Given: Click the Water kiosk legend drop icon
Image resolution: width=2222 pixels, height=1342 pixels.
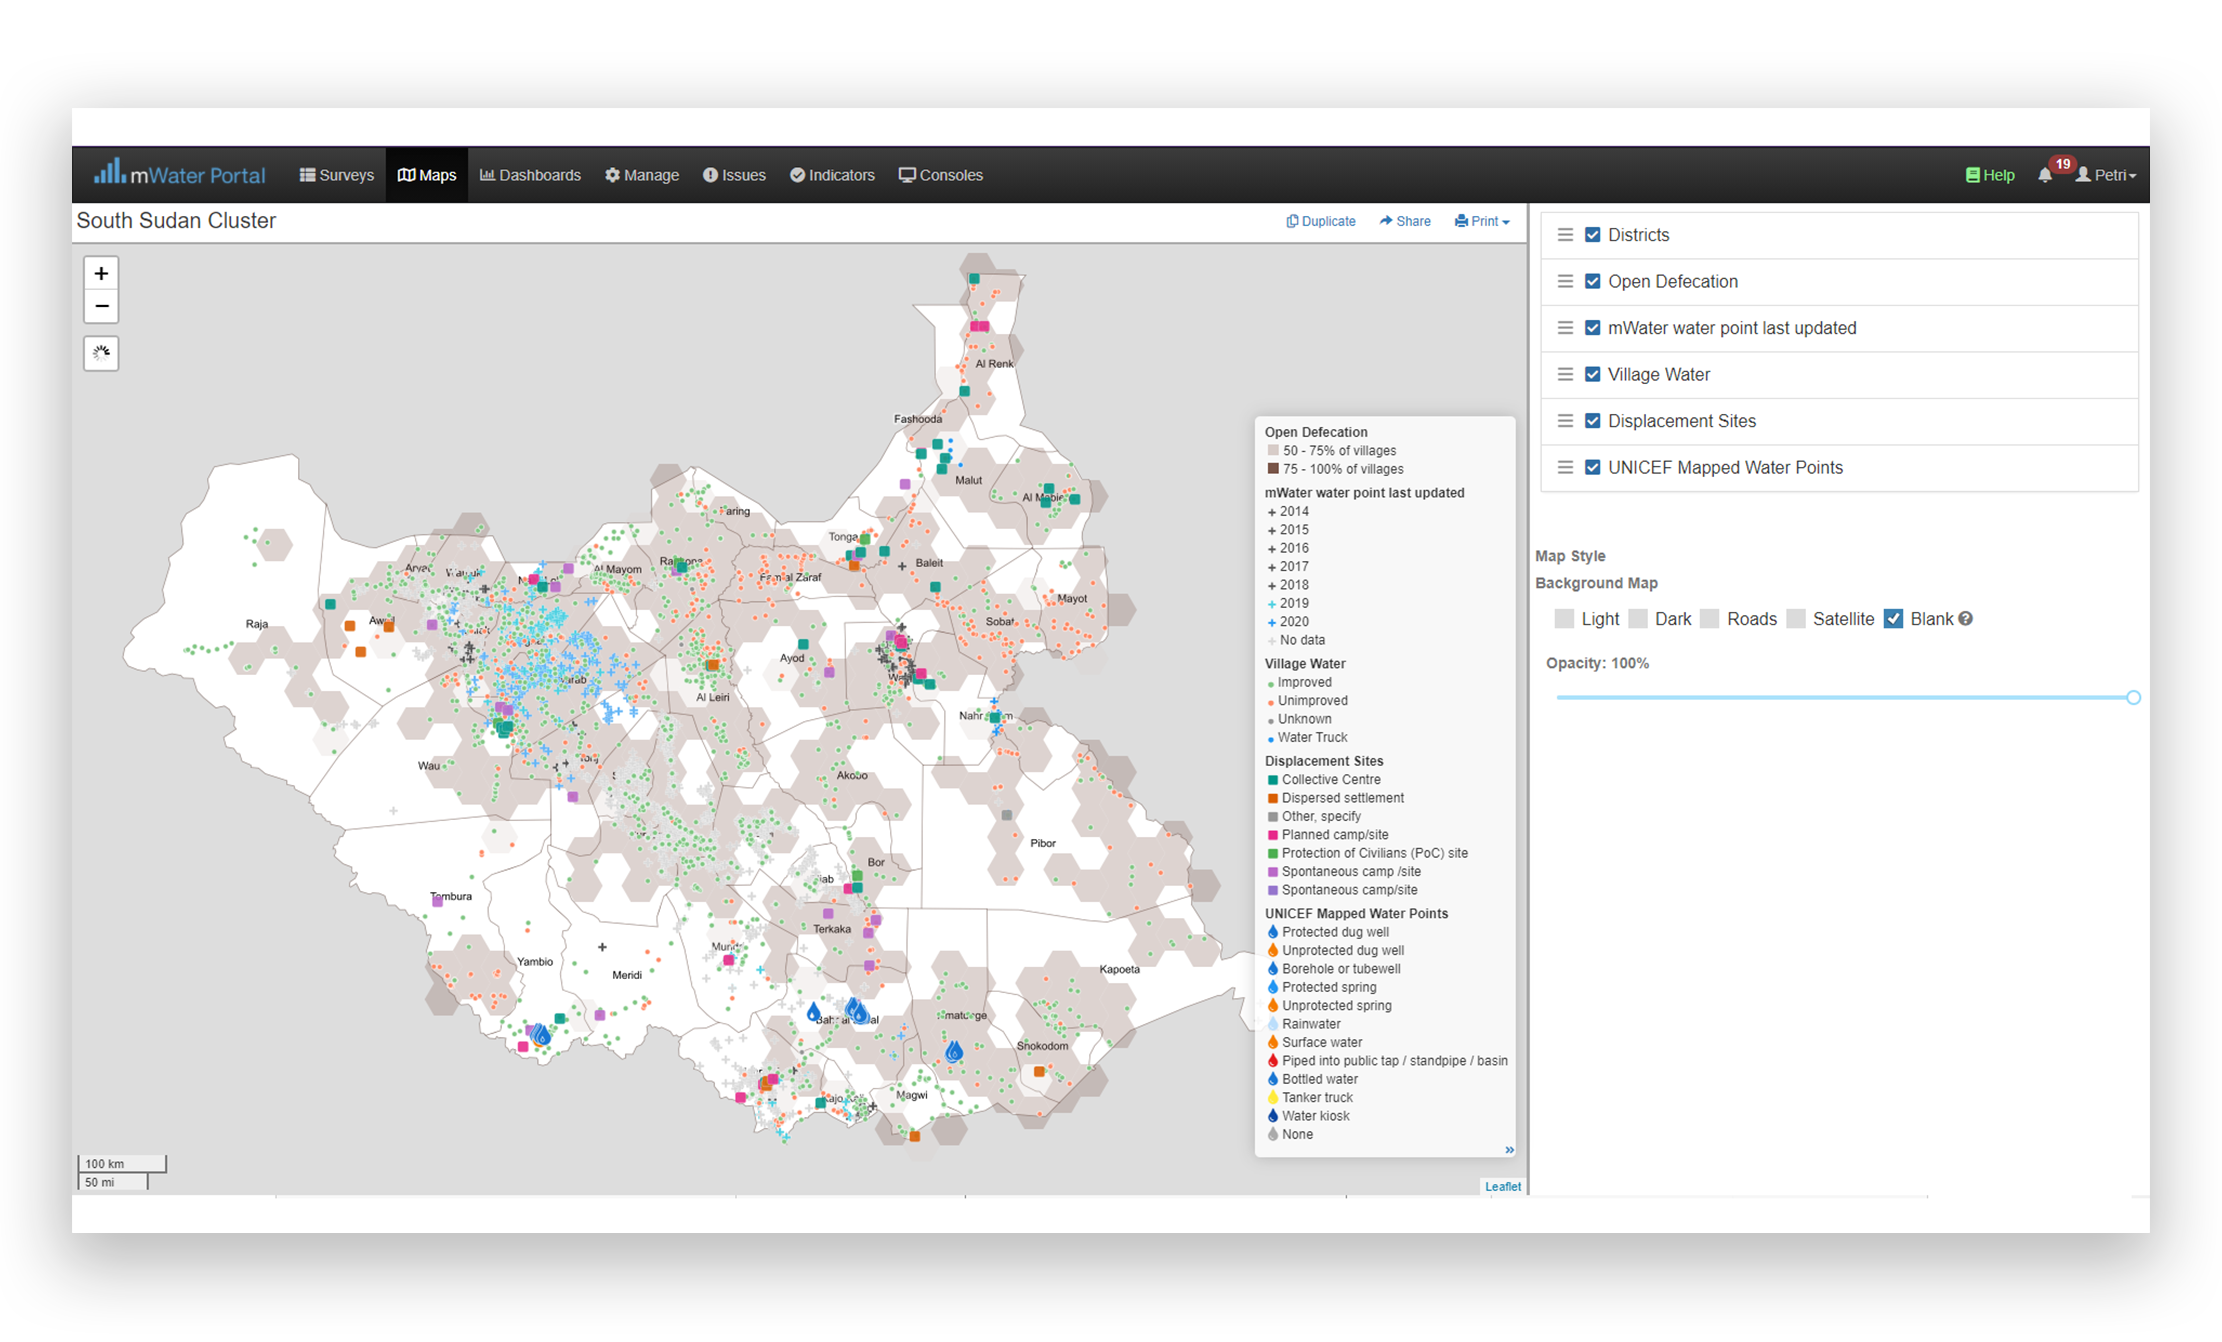Looking at the screenshot, I should pyautogui.click(x=1273, y=1116).
